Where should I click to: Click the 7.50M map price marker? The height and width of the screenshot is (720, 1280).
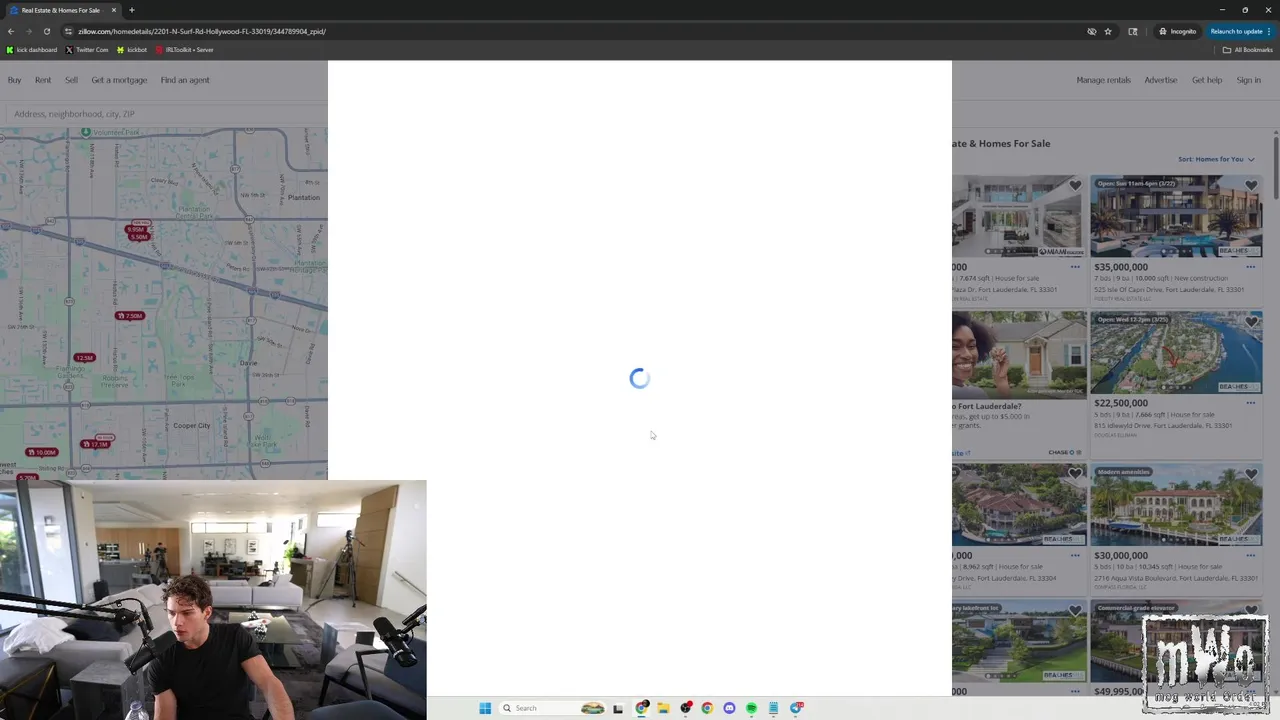coord(130,316)
